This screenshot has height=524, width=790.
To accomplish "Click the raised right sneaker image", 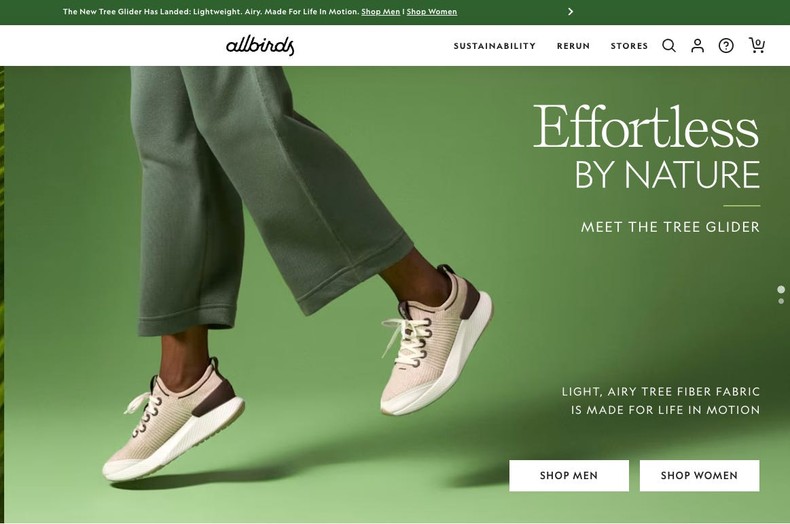I will point(436,340).
